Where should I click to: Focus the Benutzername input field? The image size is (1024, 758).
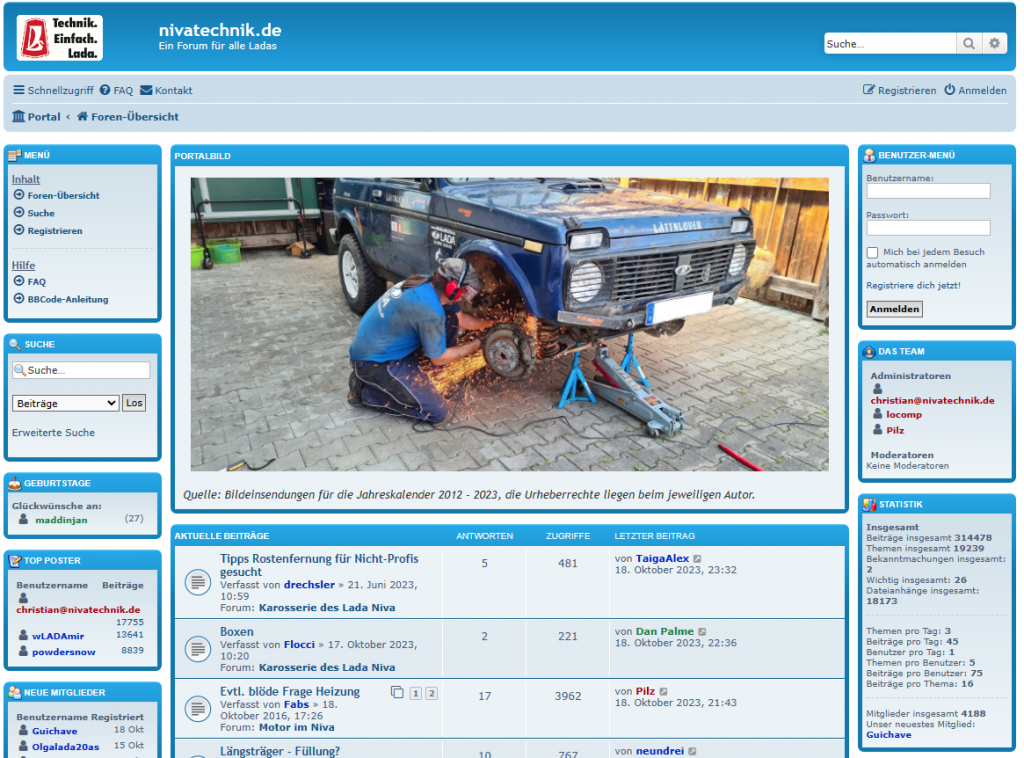pos(928,191)
